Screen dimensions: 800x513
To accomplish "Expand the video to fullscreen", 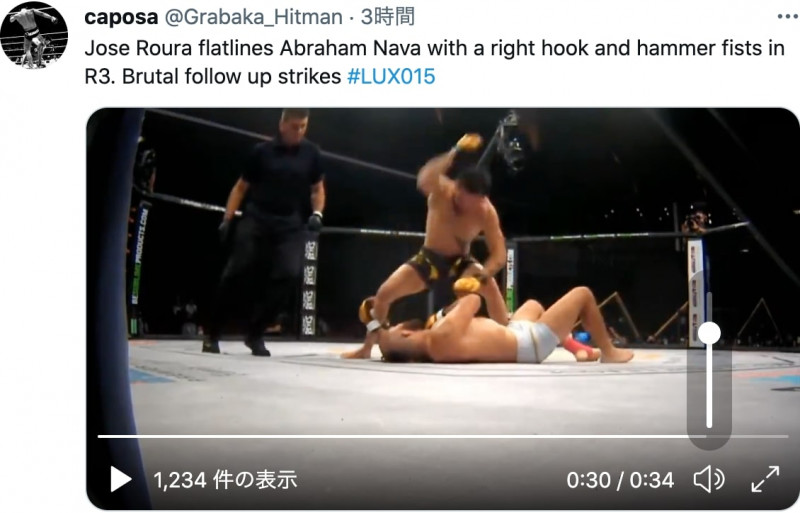I will click(765, 479).
